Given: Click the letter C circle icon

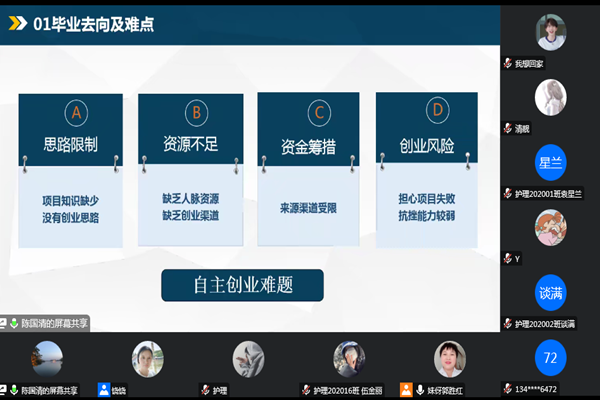Looking at the screenshot, I should [x=316, y=111].
